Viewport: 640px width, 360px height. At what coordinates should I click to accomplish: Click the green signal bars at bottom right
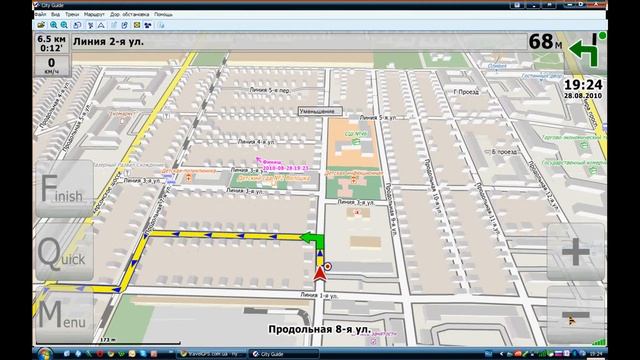coord(599,341)
